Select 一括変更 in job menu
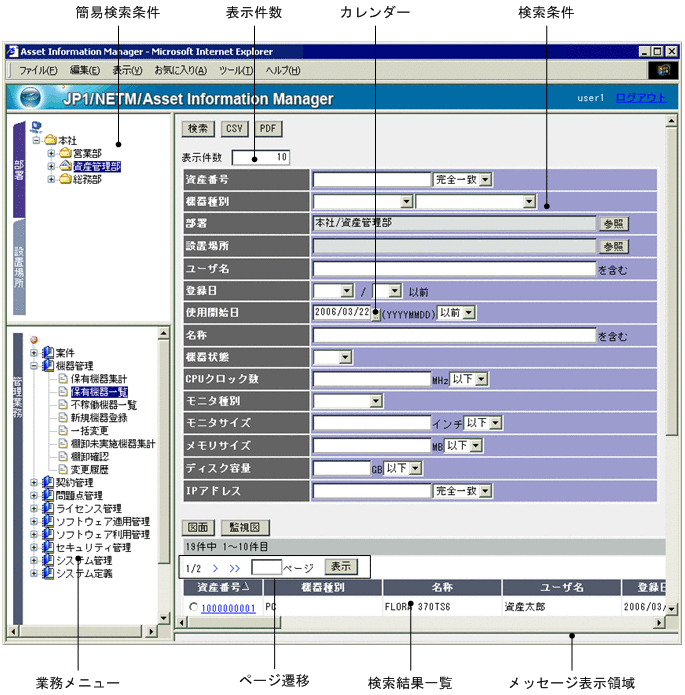Image resolution: width=685 pixels, height=695 pixels. coord(90,430)
